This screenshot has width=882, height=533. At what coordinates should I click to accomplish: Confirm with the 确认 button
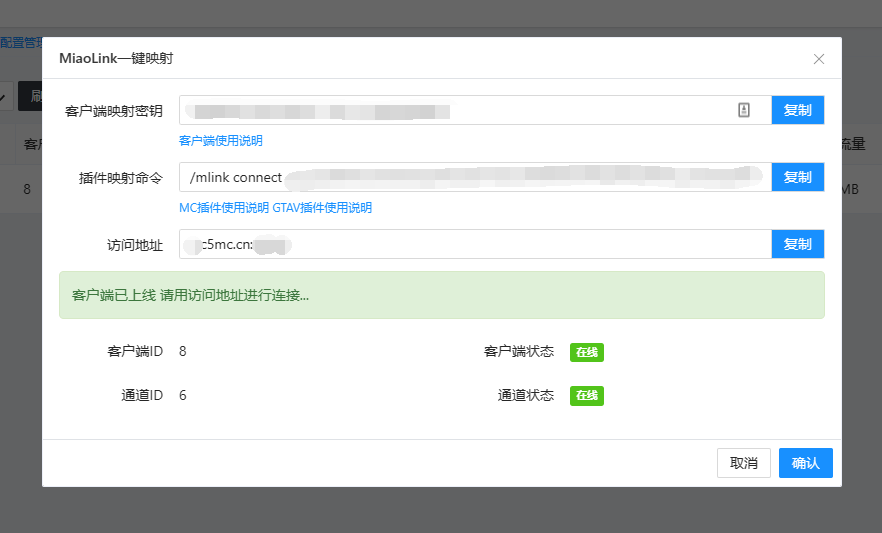coord(806,463)
